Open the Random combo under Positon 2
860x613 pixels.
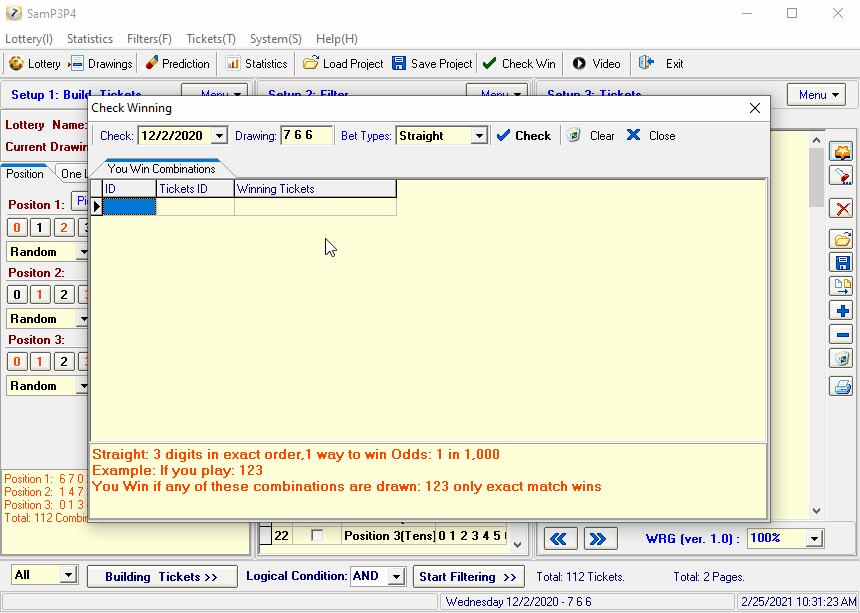pyautogui.click(x=83, y=319)
